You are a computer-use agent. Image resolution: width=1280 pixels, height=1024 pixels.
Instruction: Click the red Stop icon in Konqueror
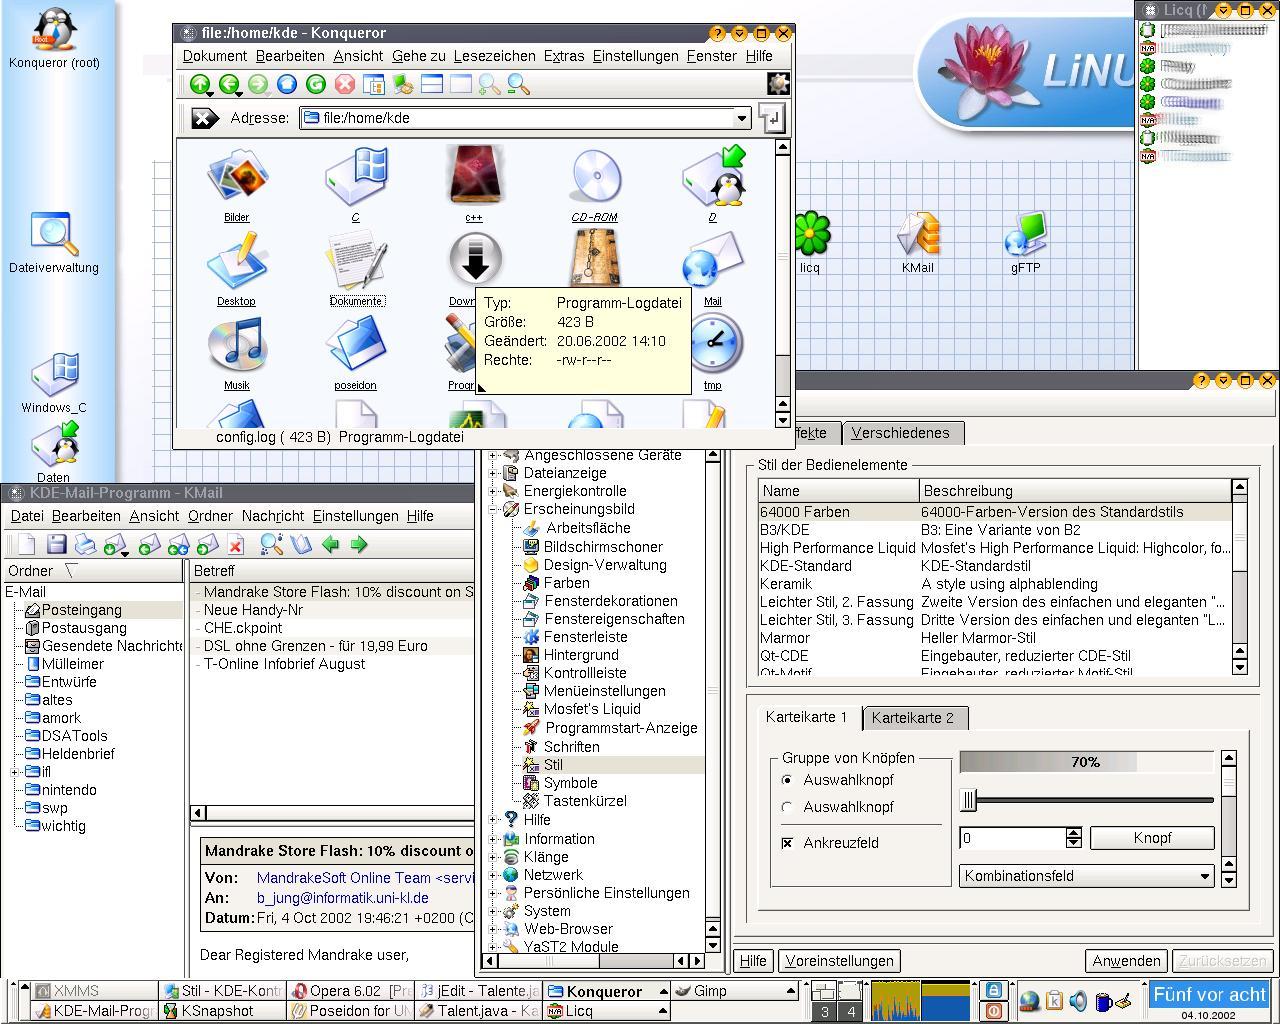[345, 85]
